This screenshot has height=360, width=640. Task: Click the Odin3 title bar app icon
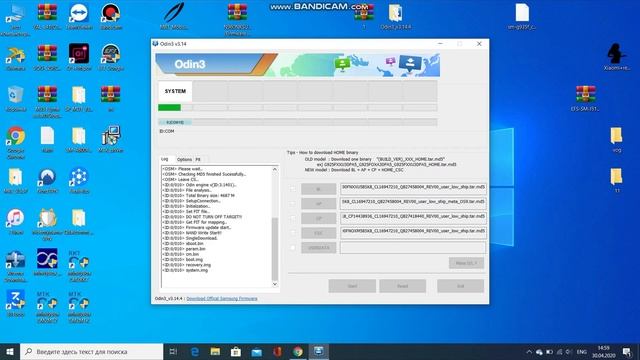[x=156, y=44]
